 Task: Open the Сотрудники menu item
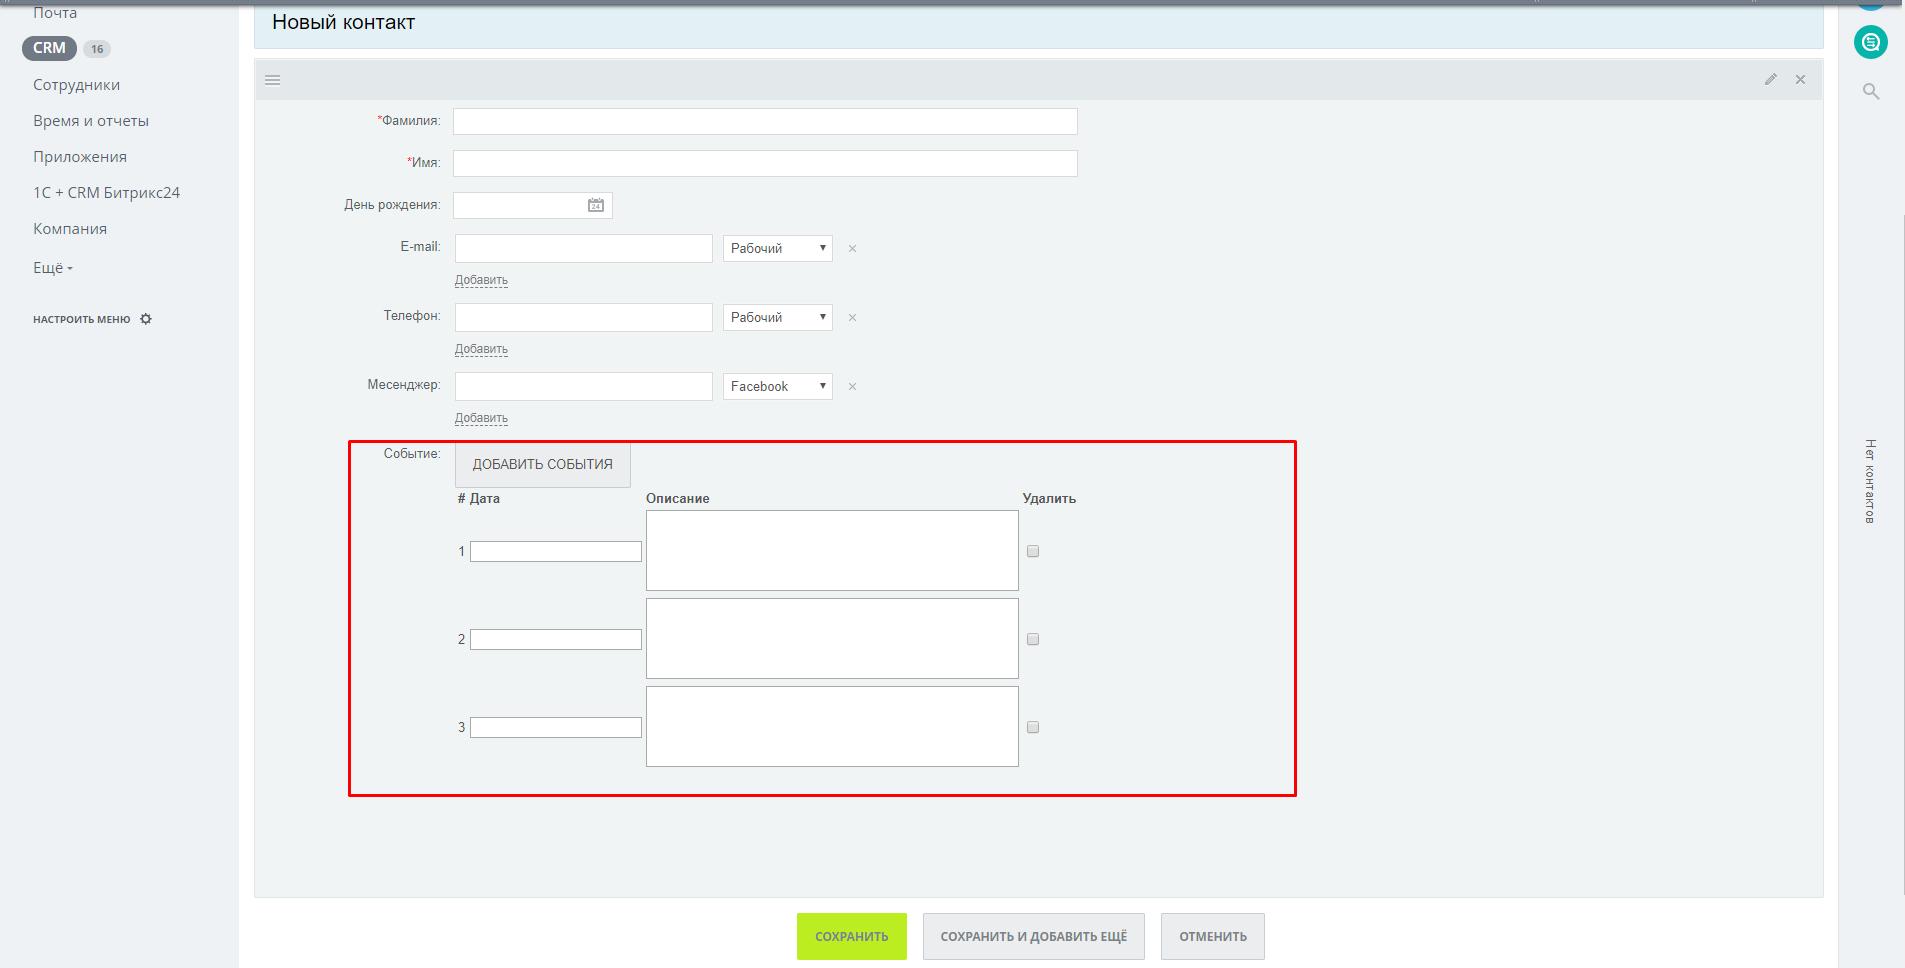tap(76, 85)
